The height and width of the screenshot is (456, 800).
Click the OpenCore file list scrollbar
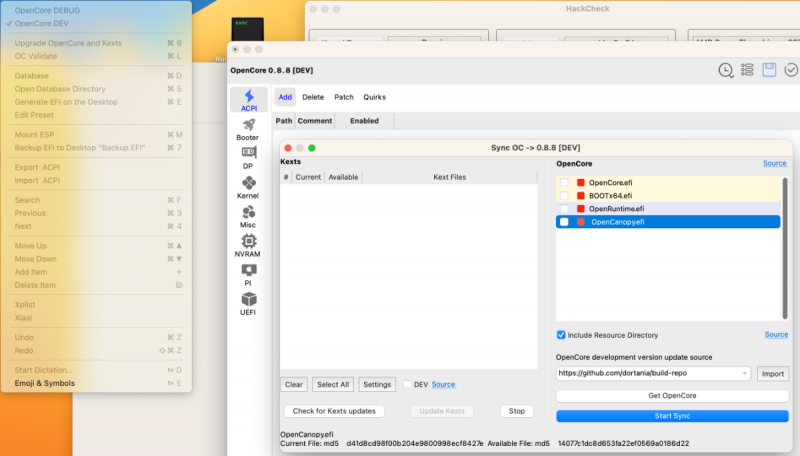pos(785,248)
